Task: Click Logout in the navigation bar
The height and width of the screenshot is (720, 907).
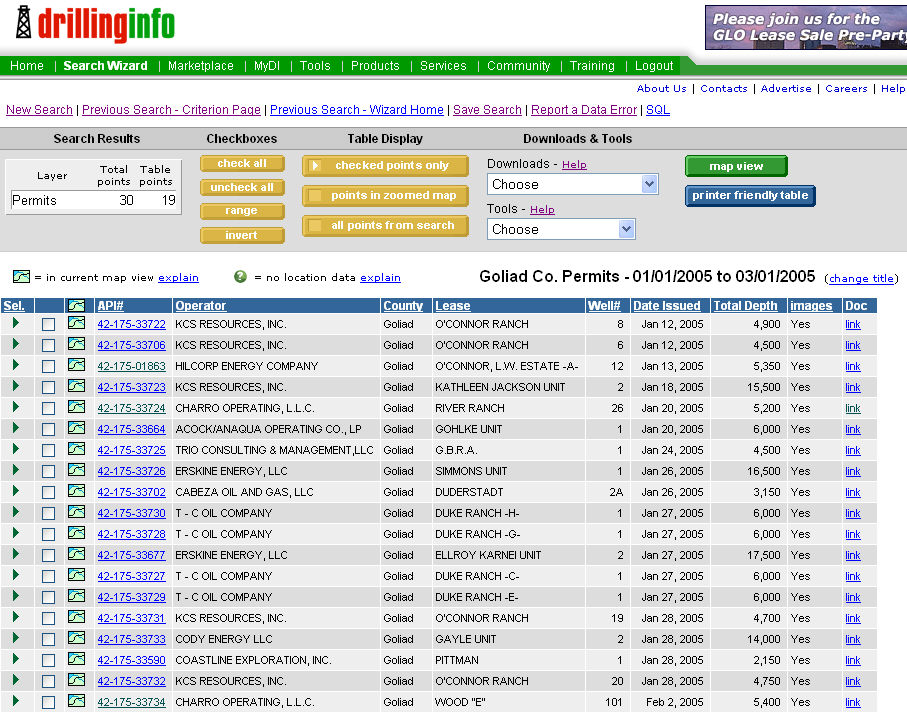Action: click(654, 66)
